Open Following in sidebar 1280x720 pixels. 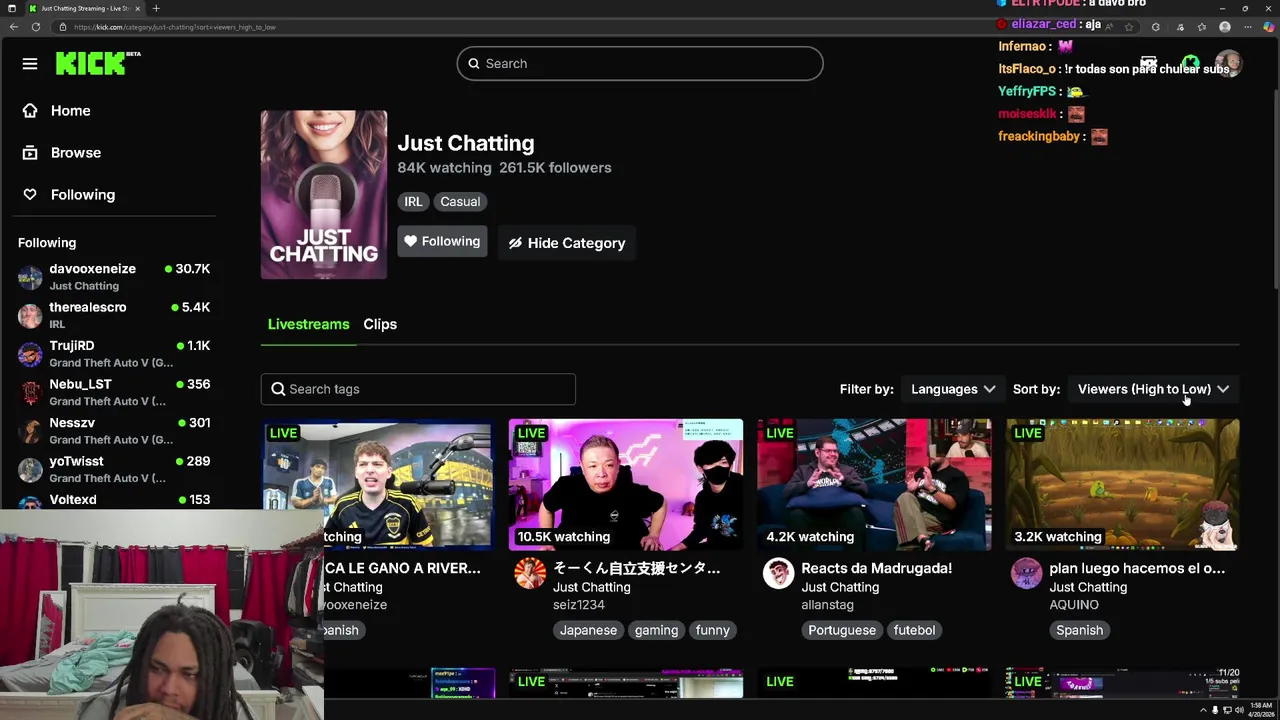82,195
